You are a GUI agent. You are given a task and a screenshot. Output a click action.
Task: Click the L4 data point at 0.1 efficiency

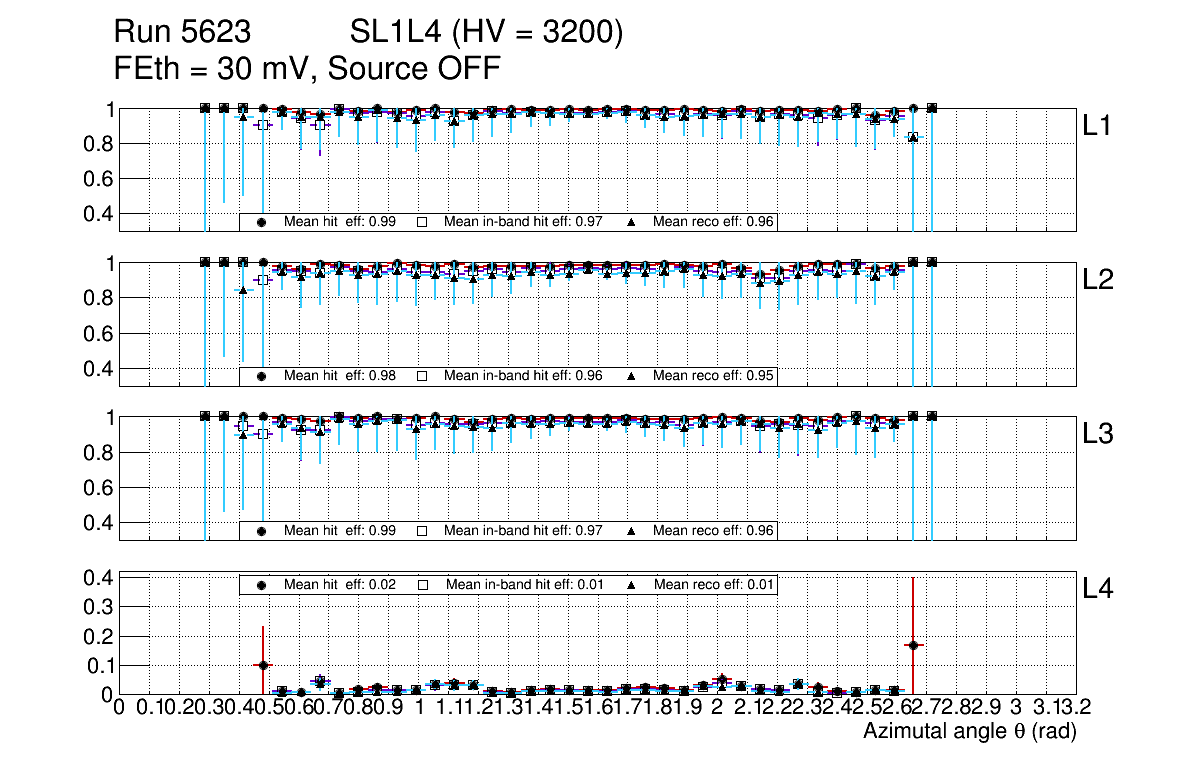(262, 665)
